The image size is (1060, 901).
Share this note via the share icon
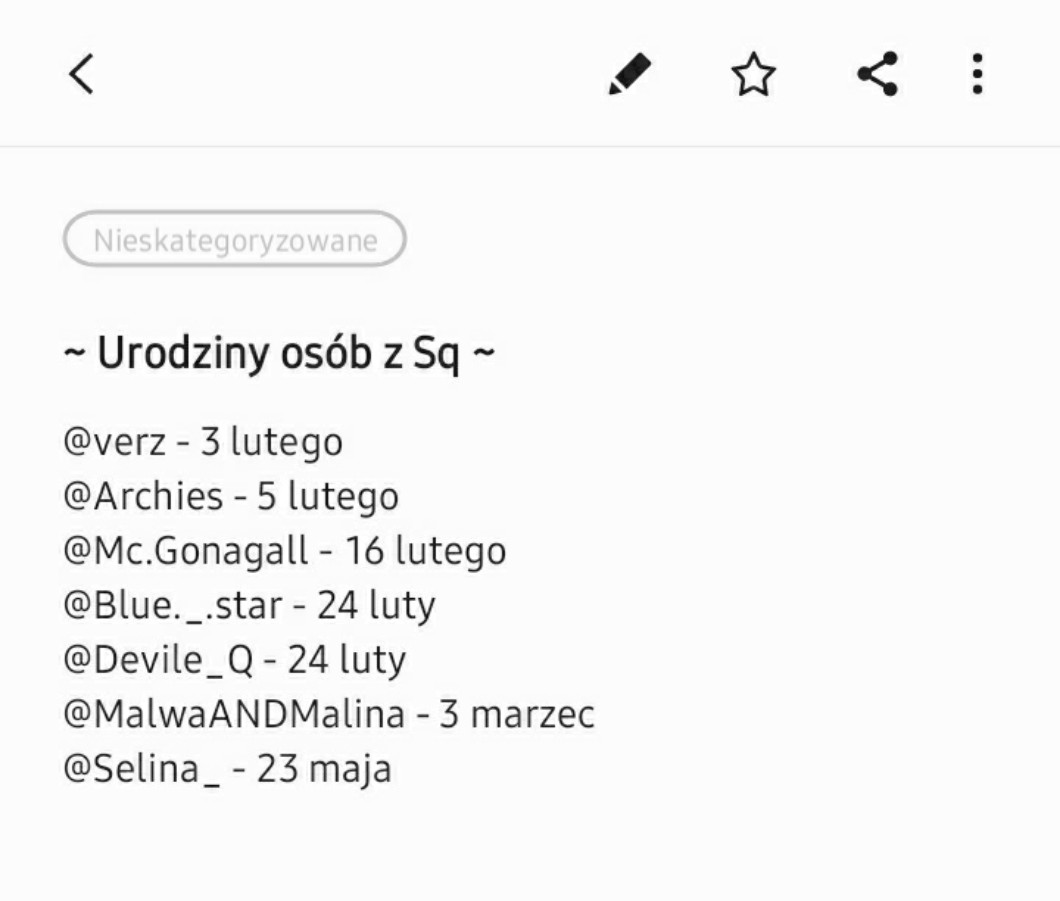click(877, 75)
